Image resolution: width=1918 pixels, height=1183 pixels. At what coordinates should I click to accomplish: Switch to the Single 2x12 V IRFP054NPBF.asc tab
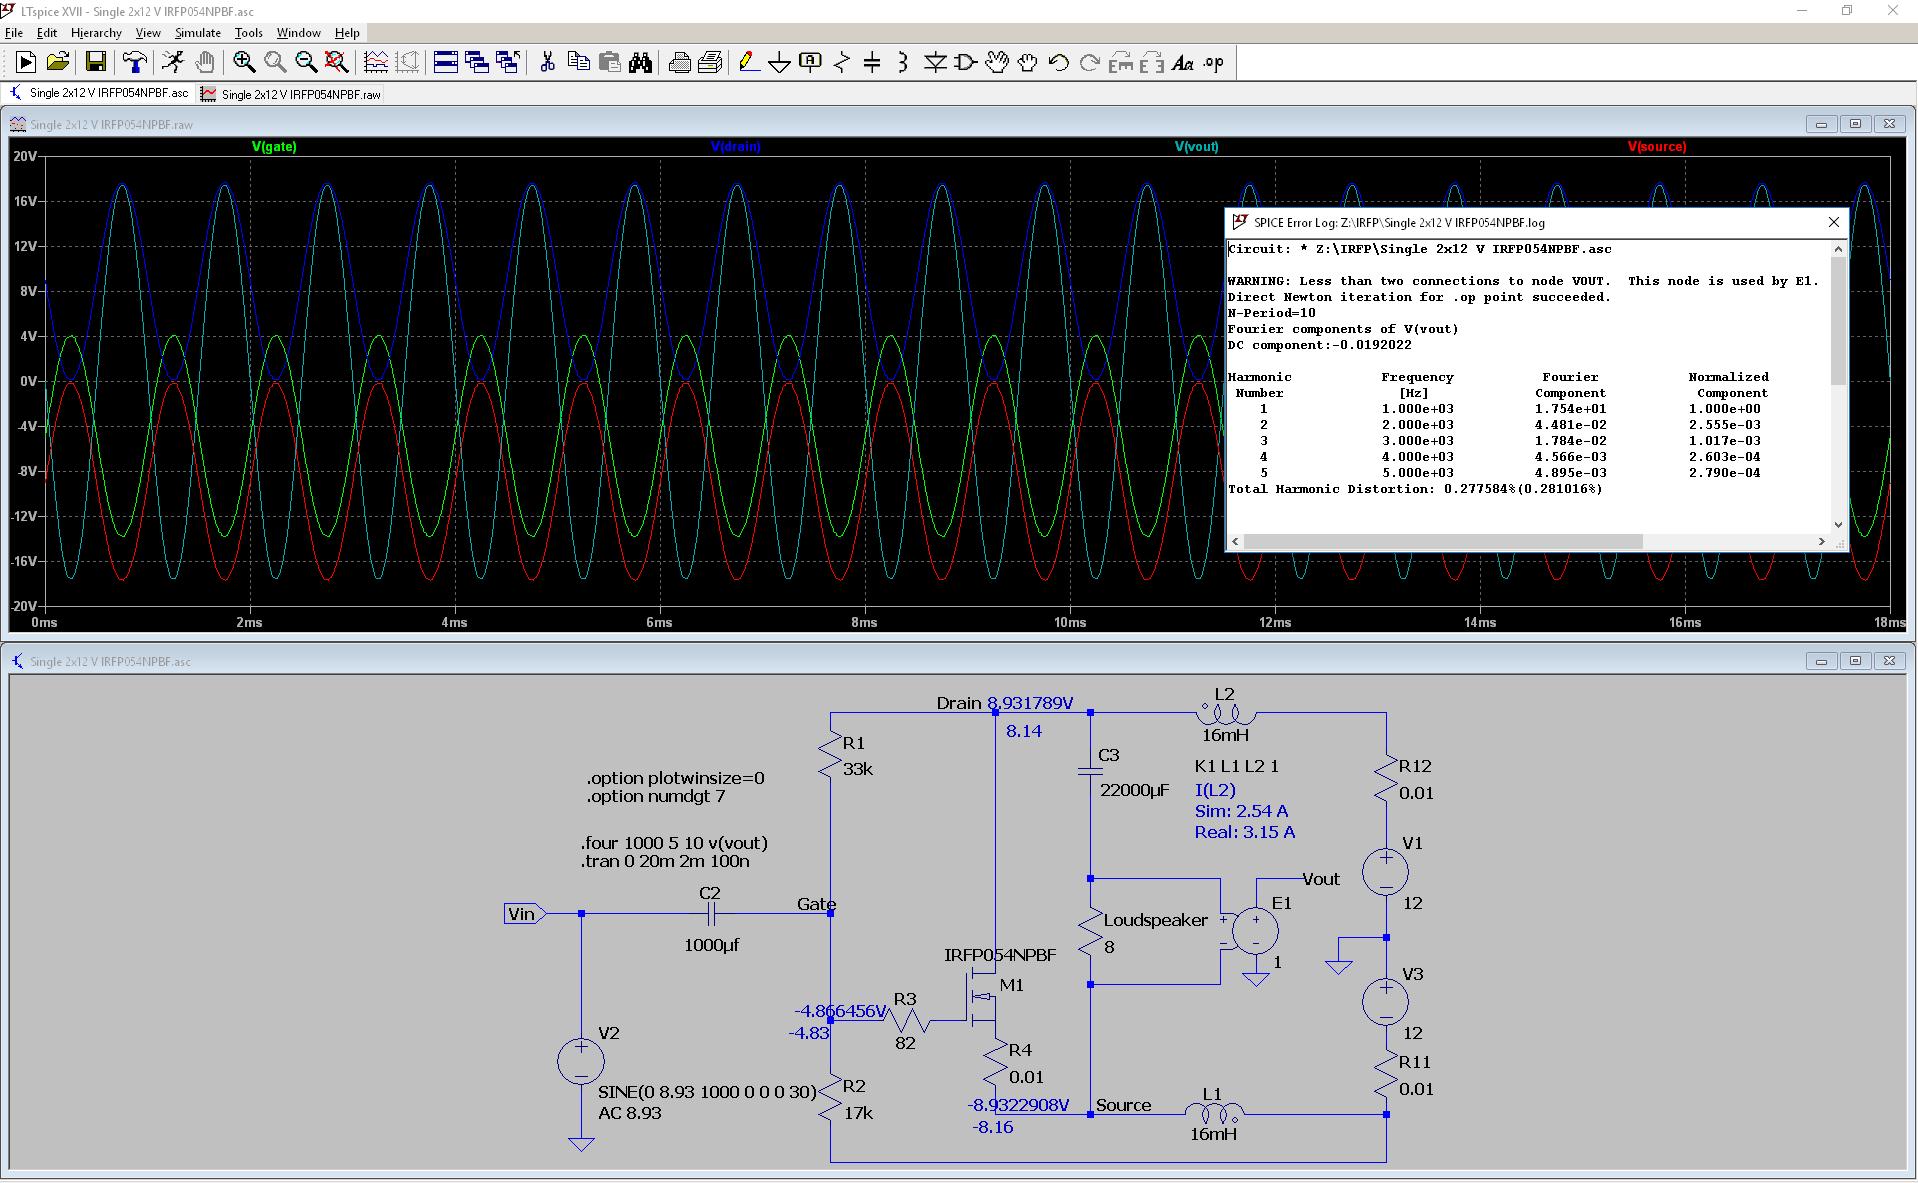98,93
